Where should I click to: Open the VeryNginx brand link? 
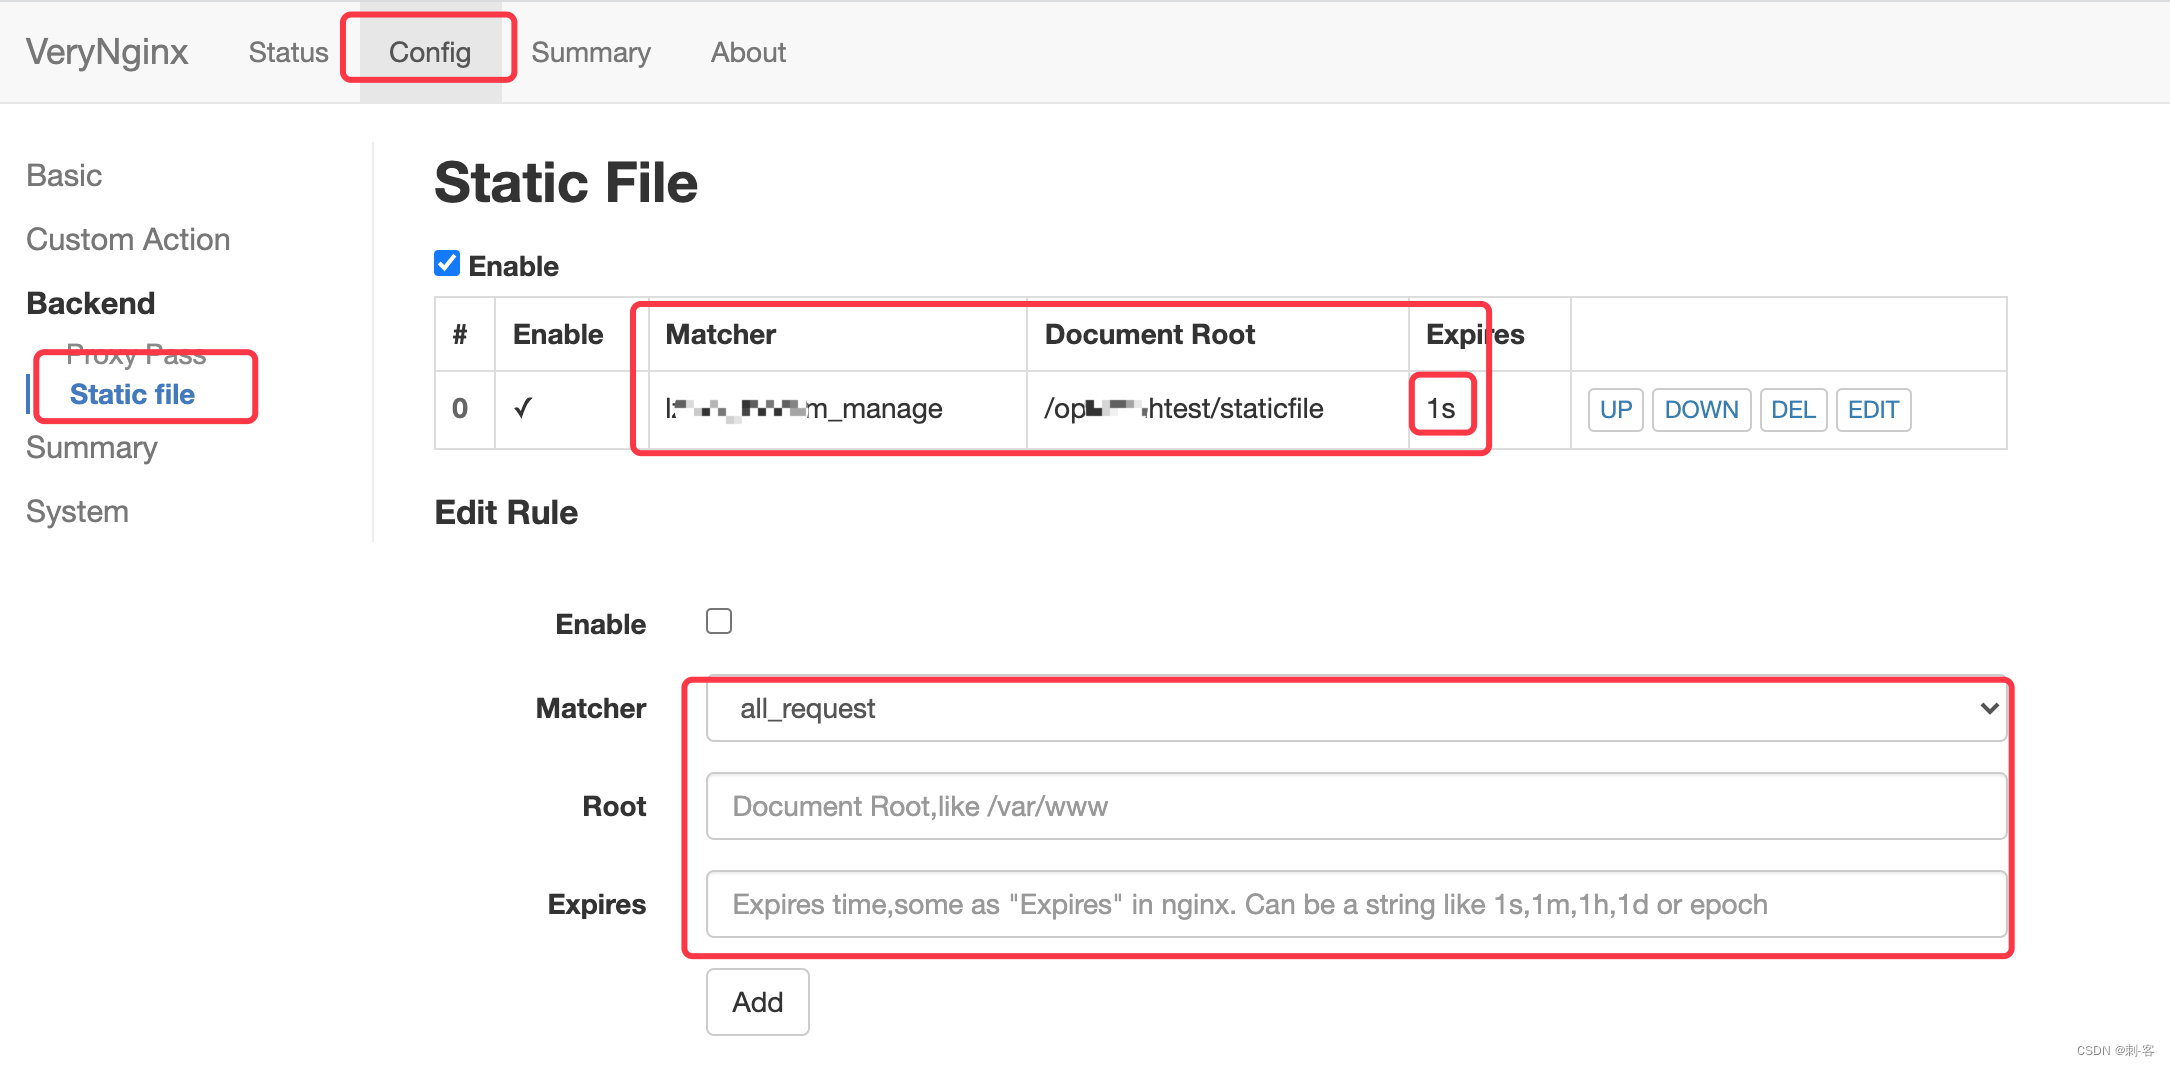coord(107,52)
